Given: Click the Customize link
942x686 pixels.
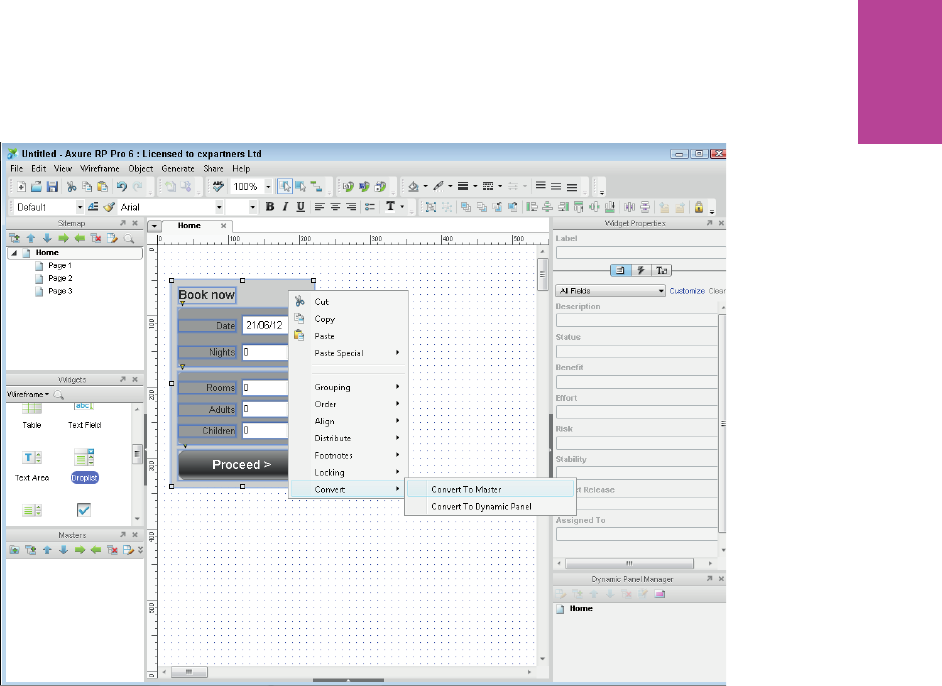Looking at the screenshot, I should [x=687, y=291].
